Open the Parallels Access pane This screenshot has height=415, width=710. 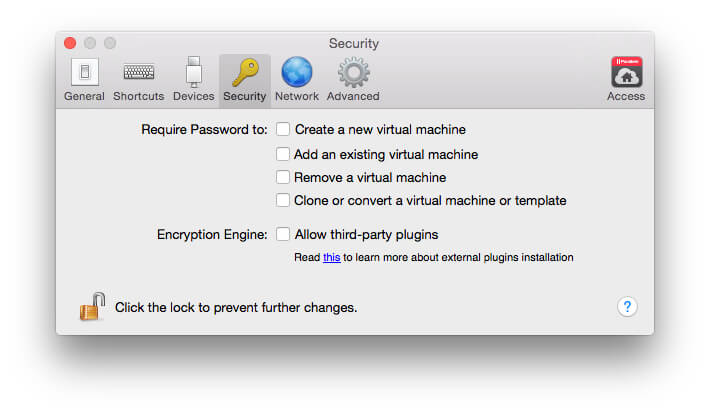pyautogui.click(x=626, y=80)
